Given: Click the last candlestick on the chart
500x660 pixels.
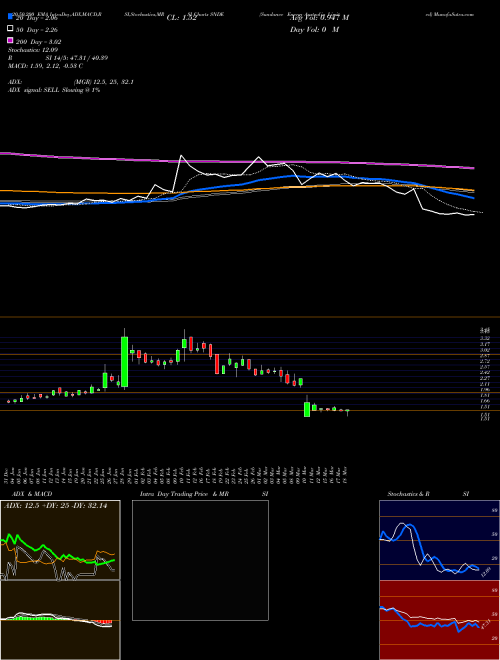Looking at the screenshot, I should (x=347, y=411).
